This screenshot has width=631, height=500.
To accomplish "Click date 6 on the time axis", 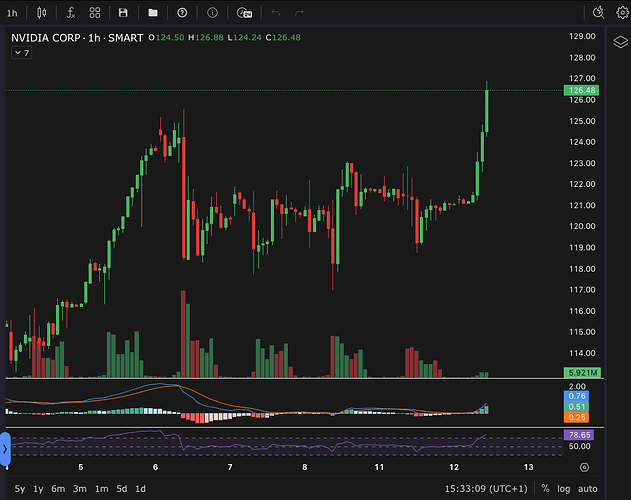I will click(x=155, y=467).
